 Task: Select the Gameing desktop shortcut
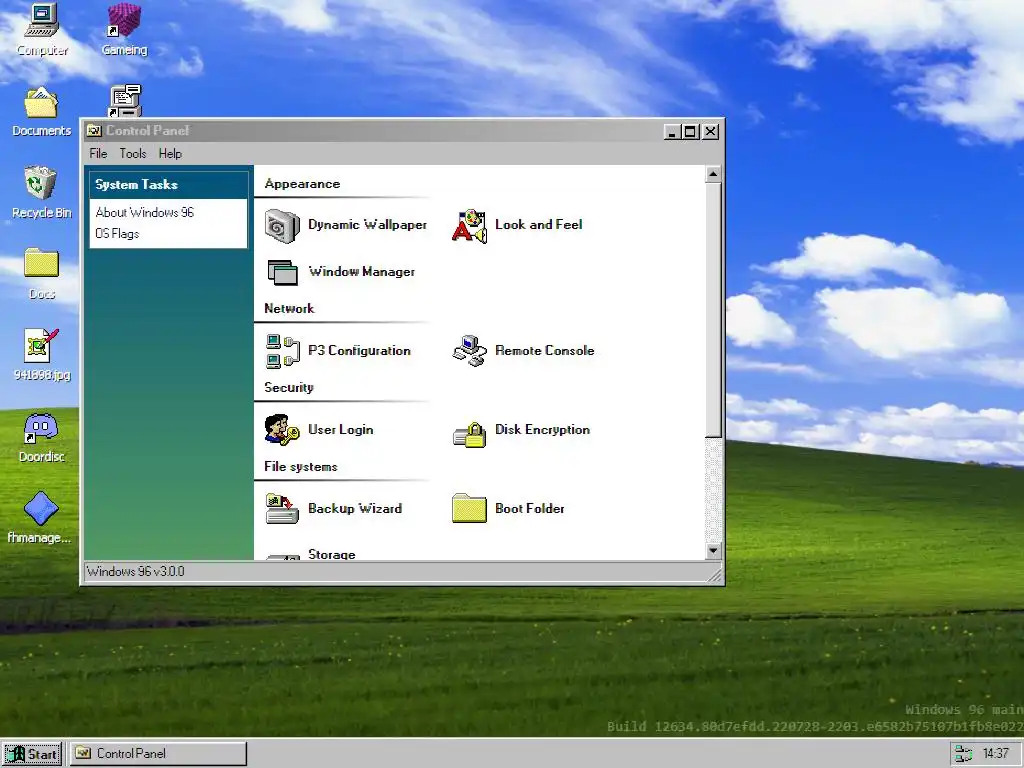[x=124, y=21]
